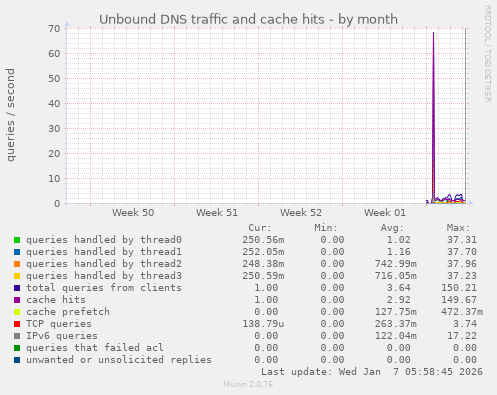Click the orange thread2 legend color swatch

17,264
